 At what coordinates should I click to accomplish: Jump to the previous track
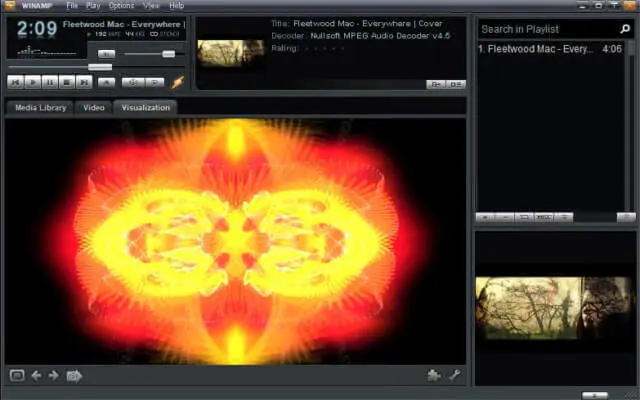coord(16,82)
